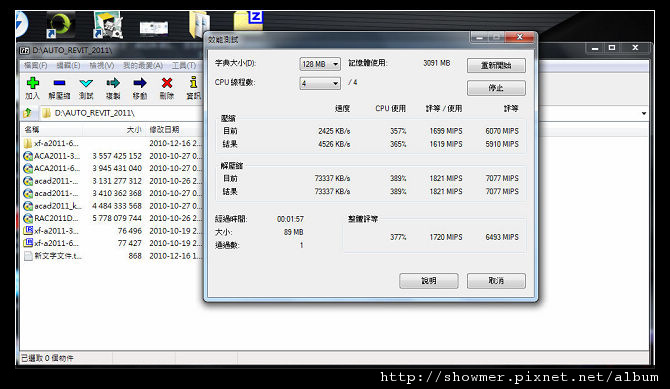Open the File (檔案) menu
This screenshot has width=670, height=389.
[35, 65]
